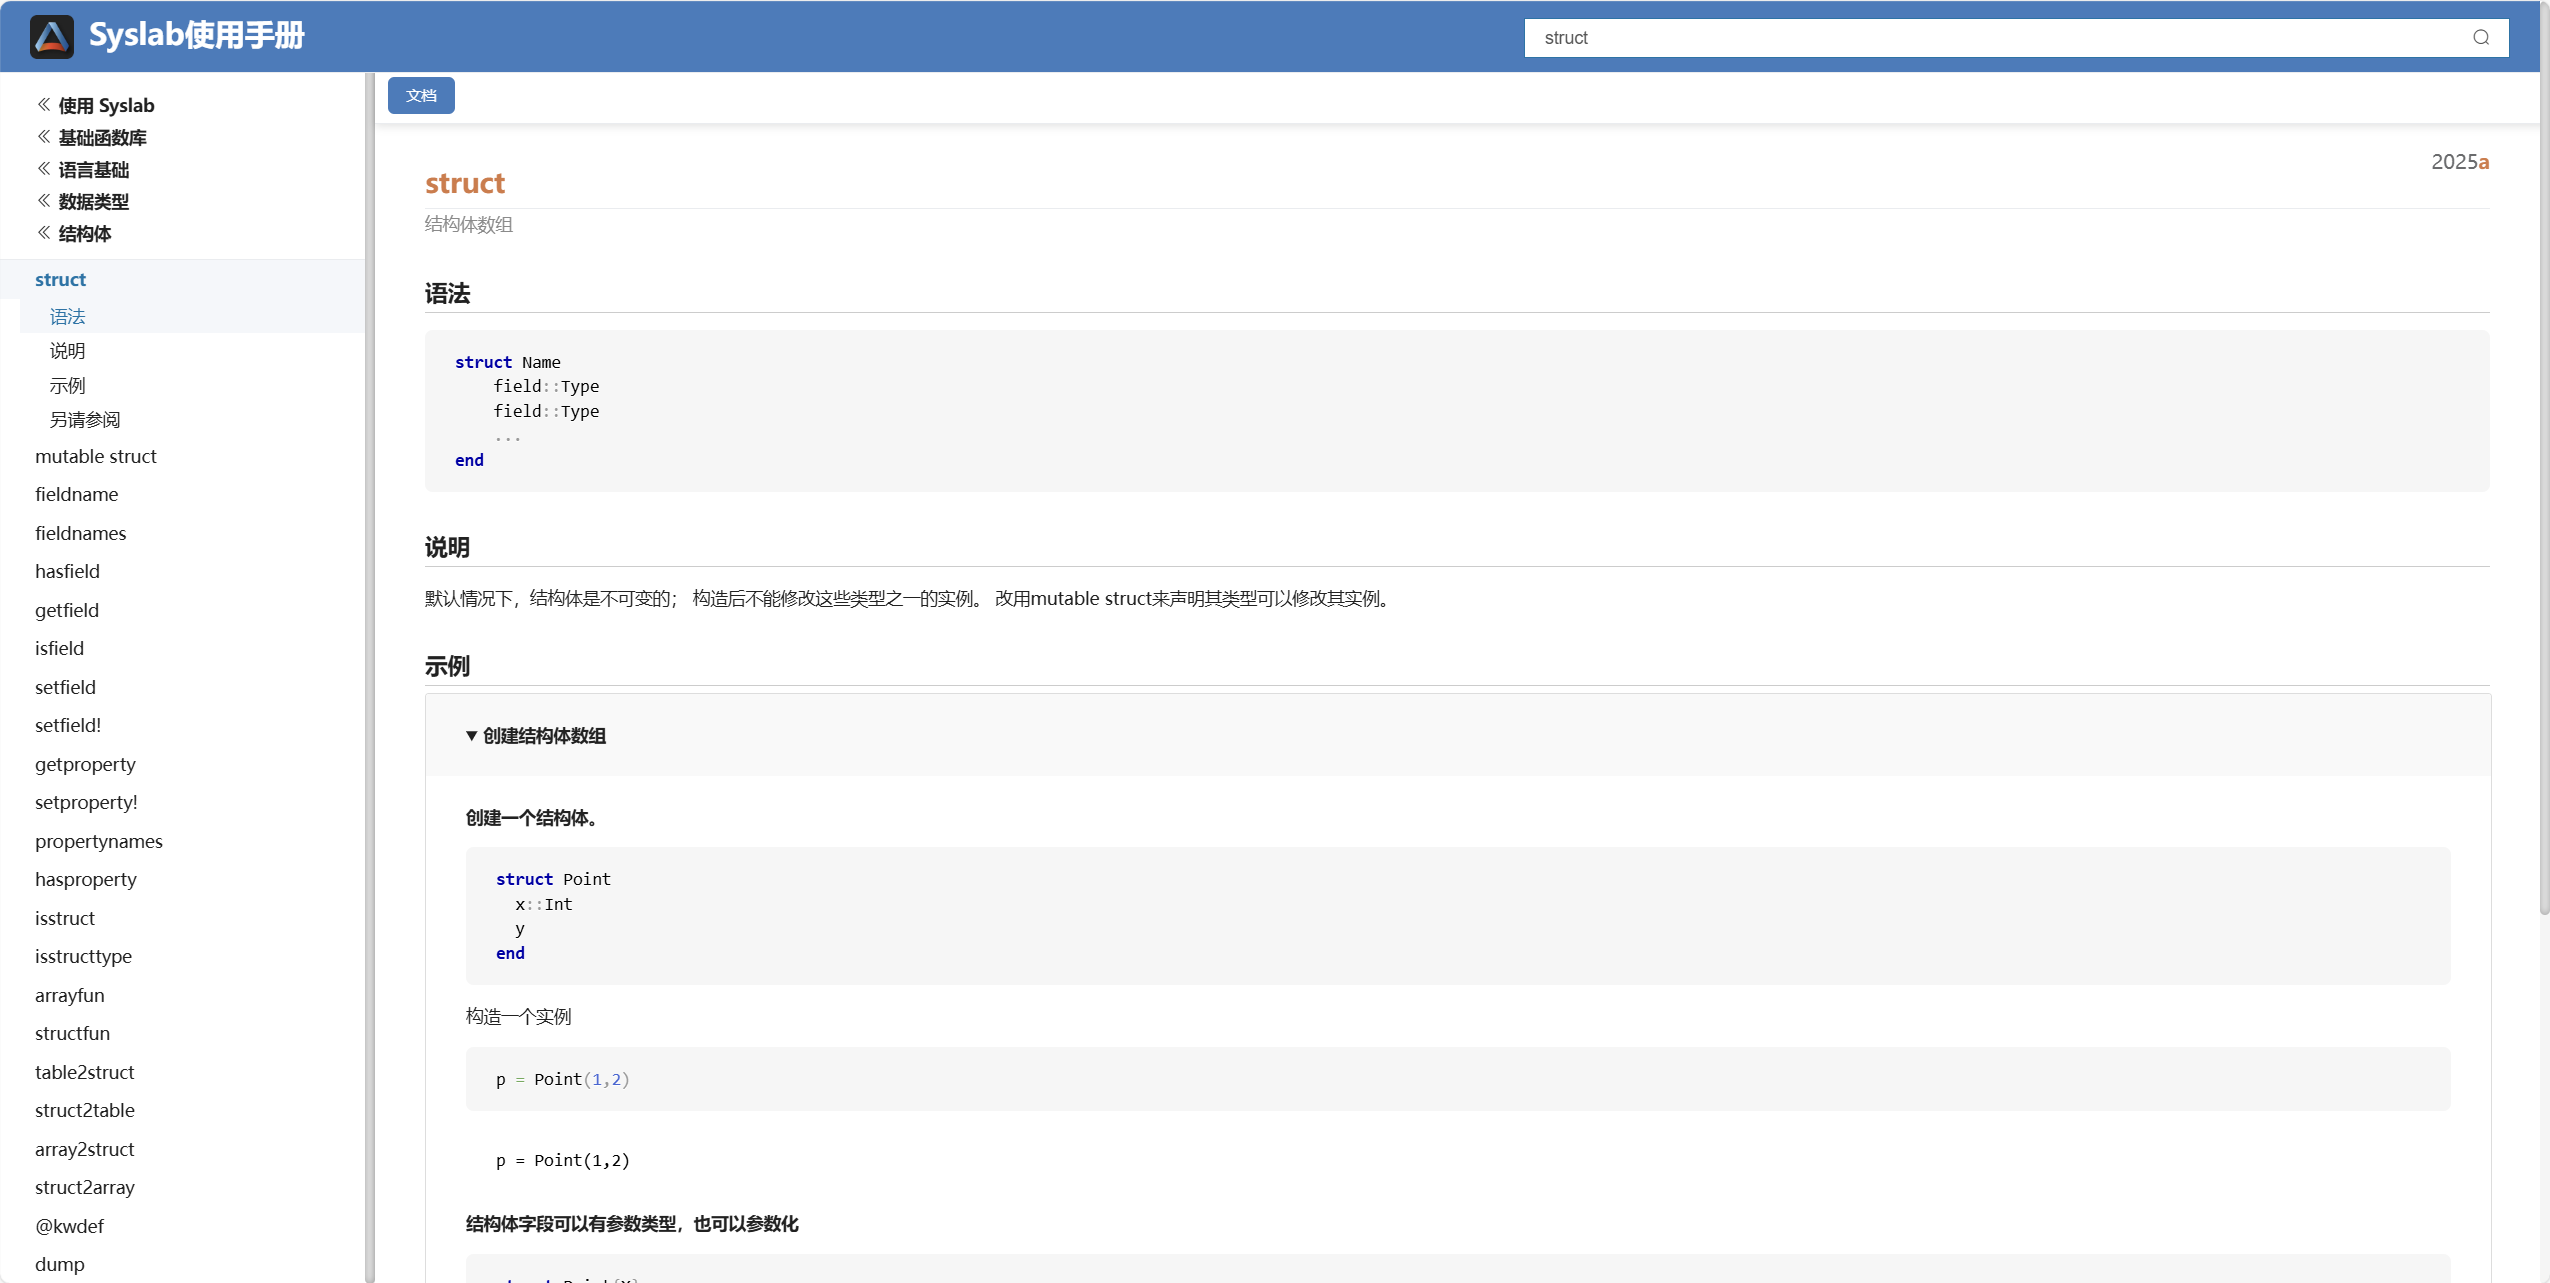Open the struct2table page
The width and height of the screenshot is (2550, 1283).
click(84, 1111)
